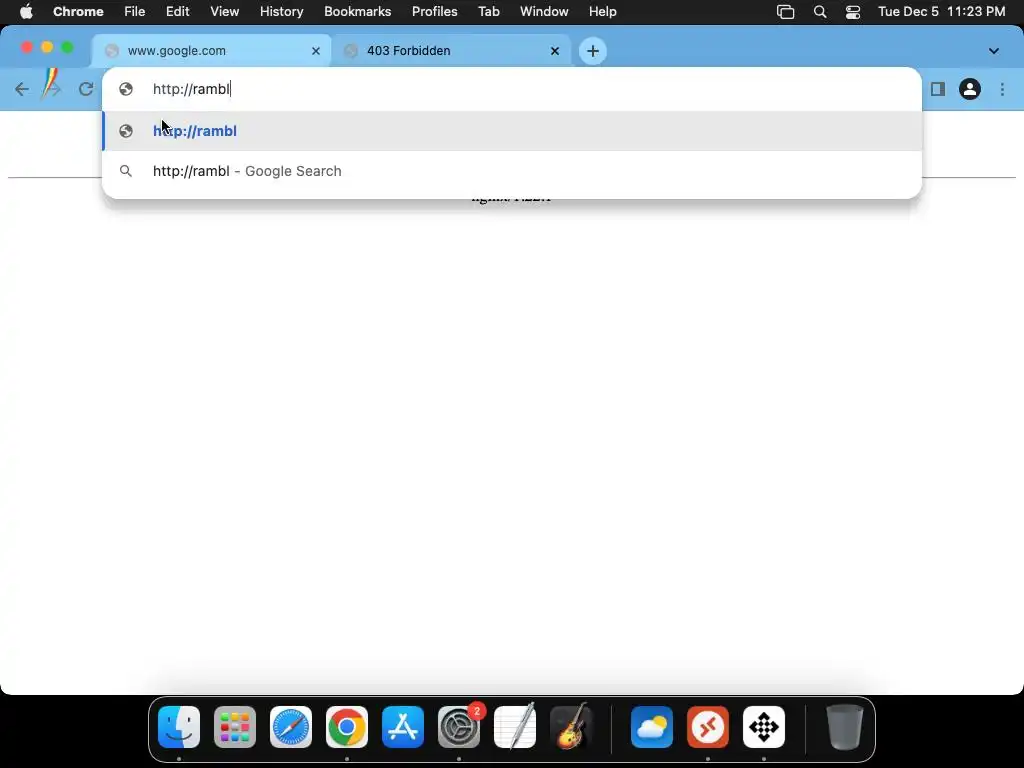1024x768 pixels.
Task: Click the search magnifier icon in suggestion row
Action: tap(126, 171)
